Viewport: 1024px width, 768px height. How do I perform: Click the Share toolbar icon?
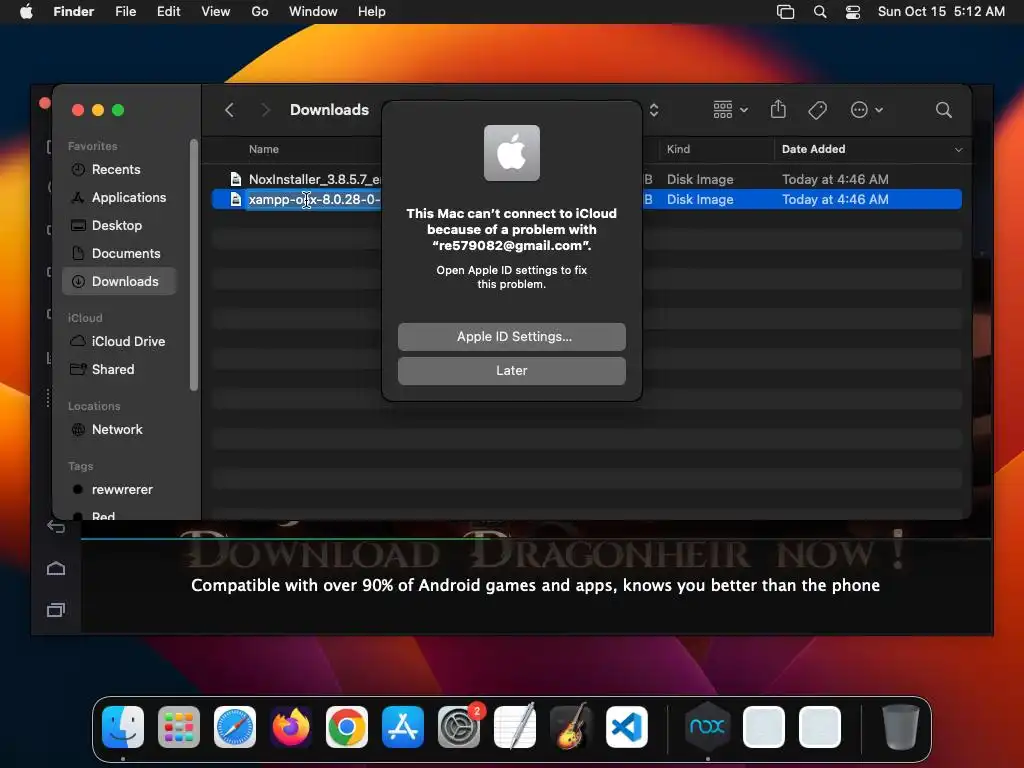(778, 109)
